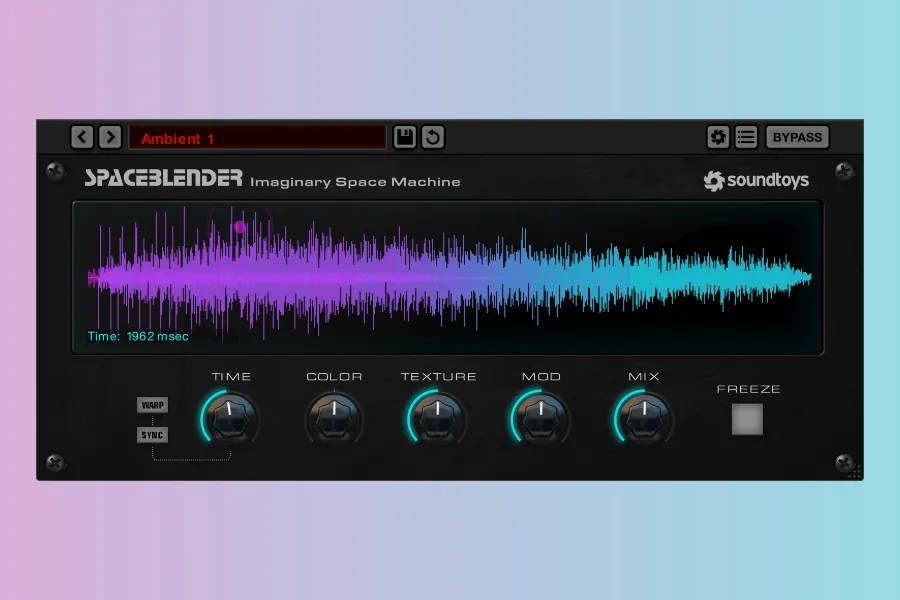Click the circular arrow revert preset icon
Image resolution: width=900 pixels, height=600 pixels.
tap(432, 137)
